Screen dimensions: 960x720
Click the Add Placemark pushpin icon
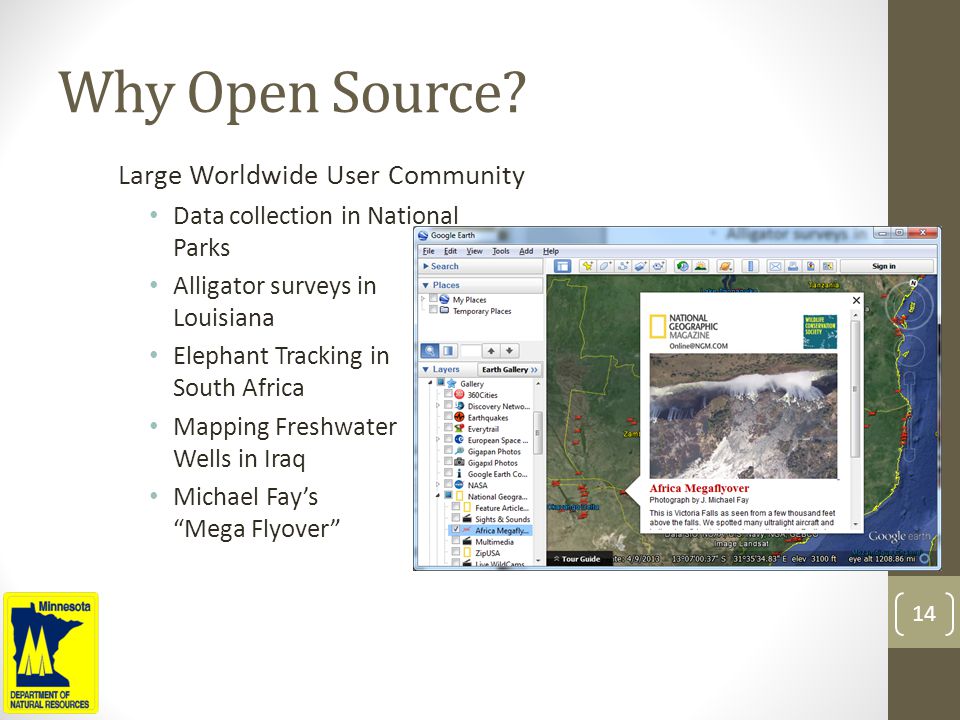pos(587,266)
